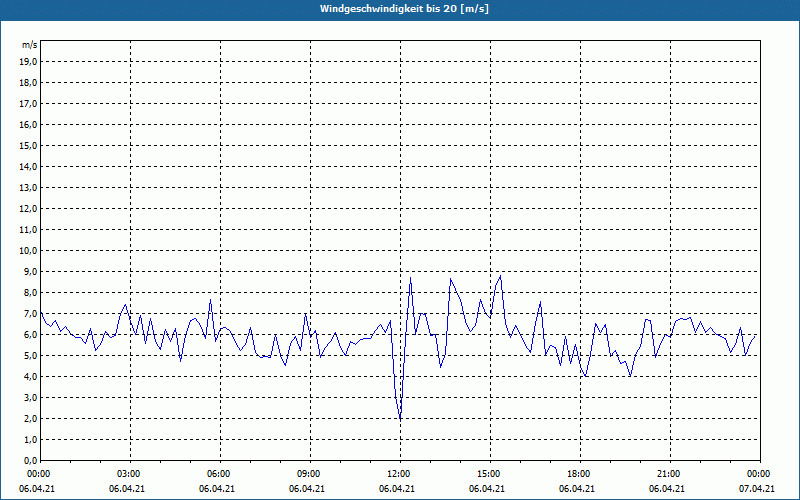Select the '11,0' y-axis label
The height and width of the screenshot is (500, 800).
point(28,230)
